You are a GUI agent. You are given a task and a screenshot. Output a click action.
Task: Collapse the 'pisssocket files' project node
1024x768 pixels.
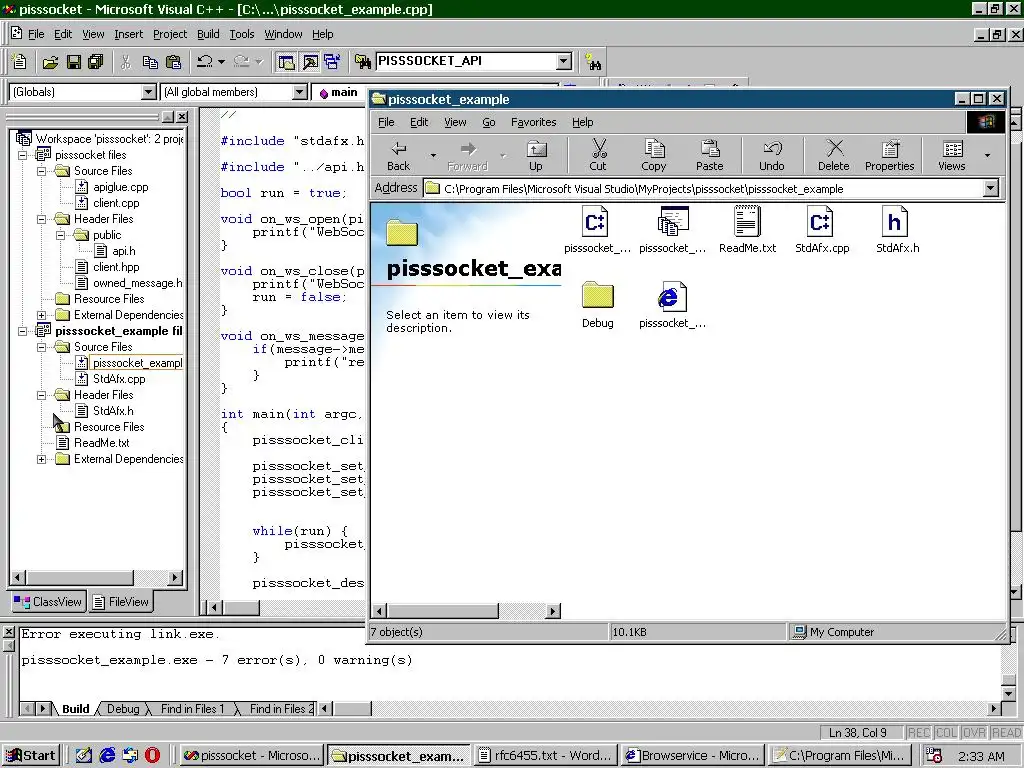click(23, 155)
